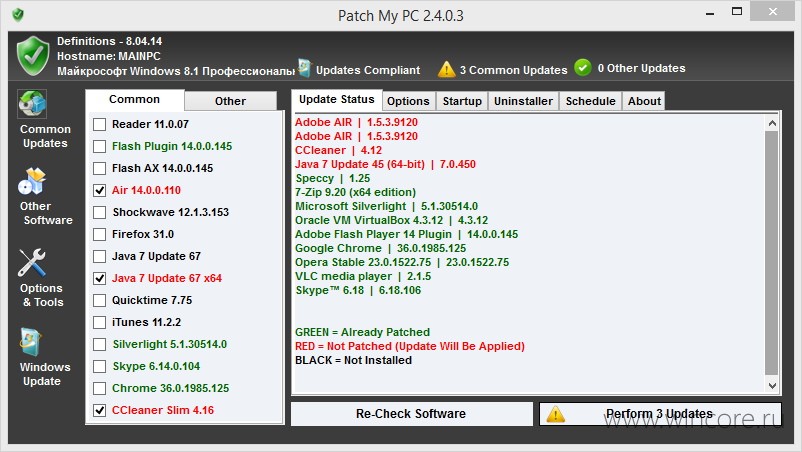Open the Options tab
The image size is (802, 452).
(x=408, y=101)
